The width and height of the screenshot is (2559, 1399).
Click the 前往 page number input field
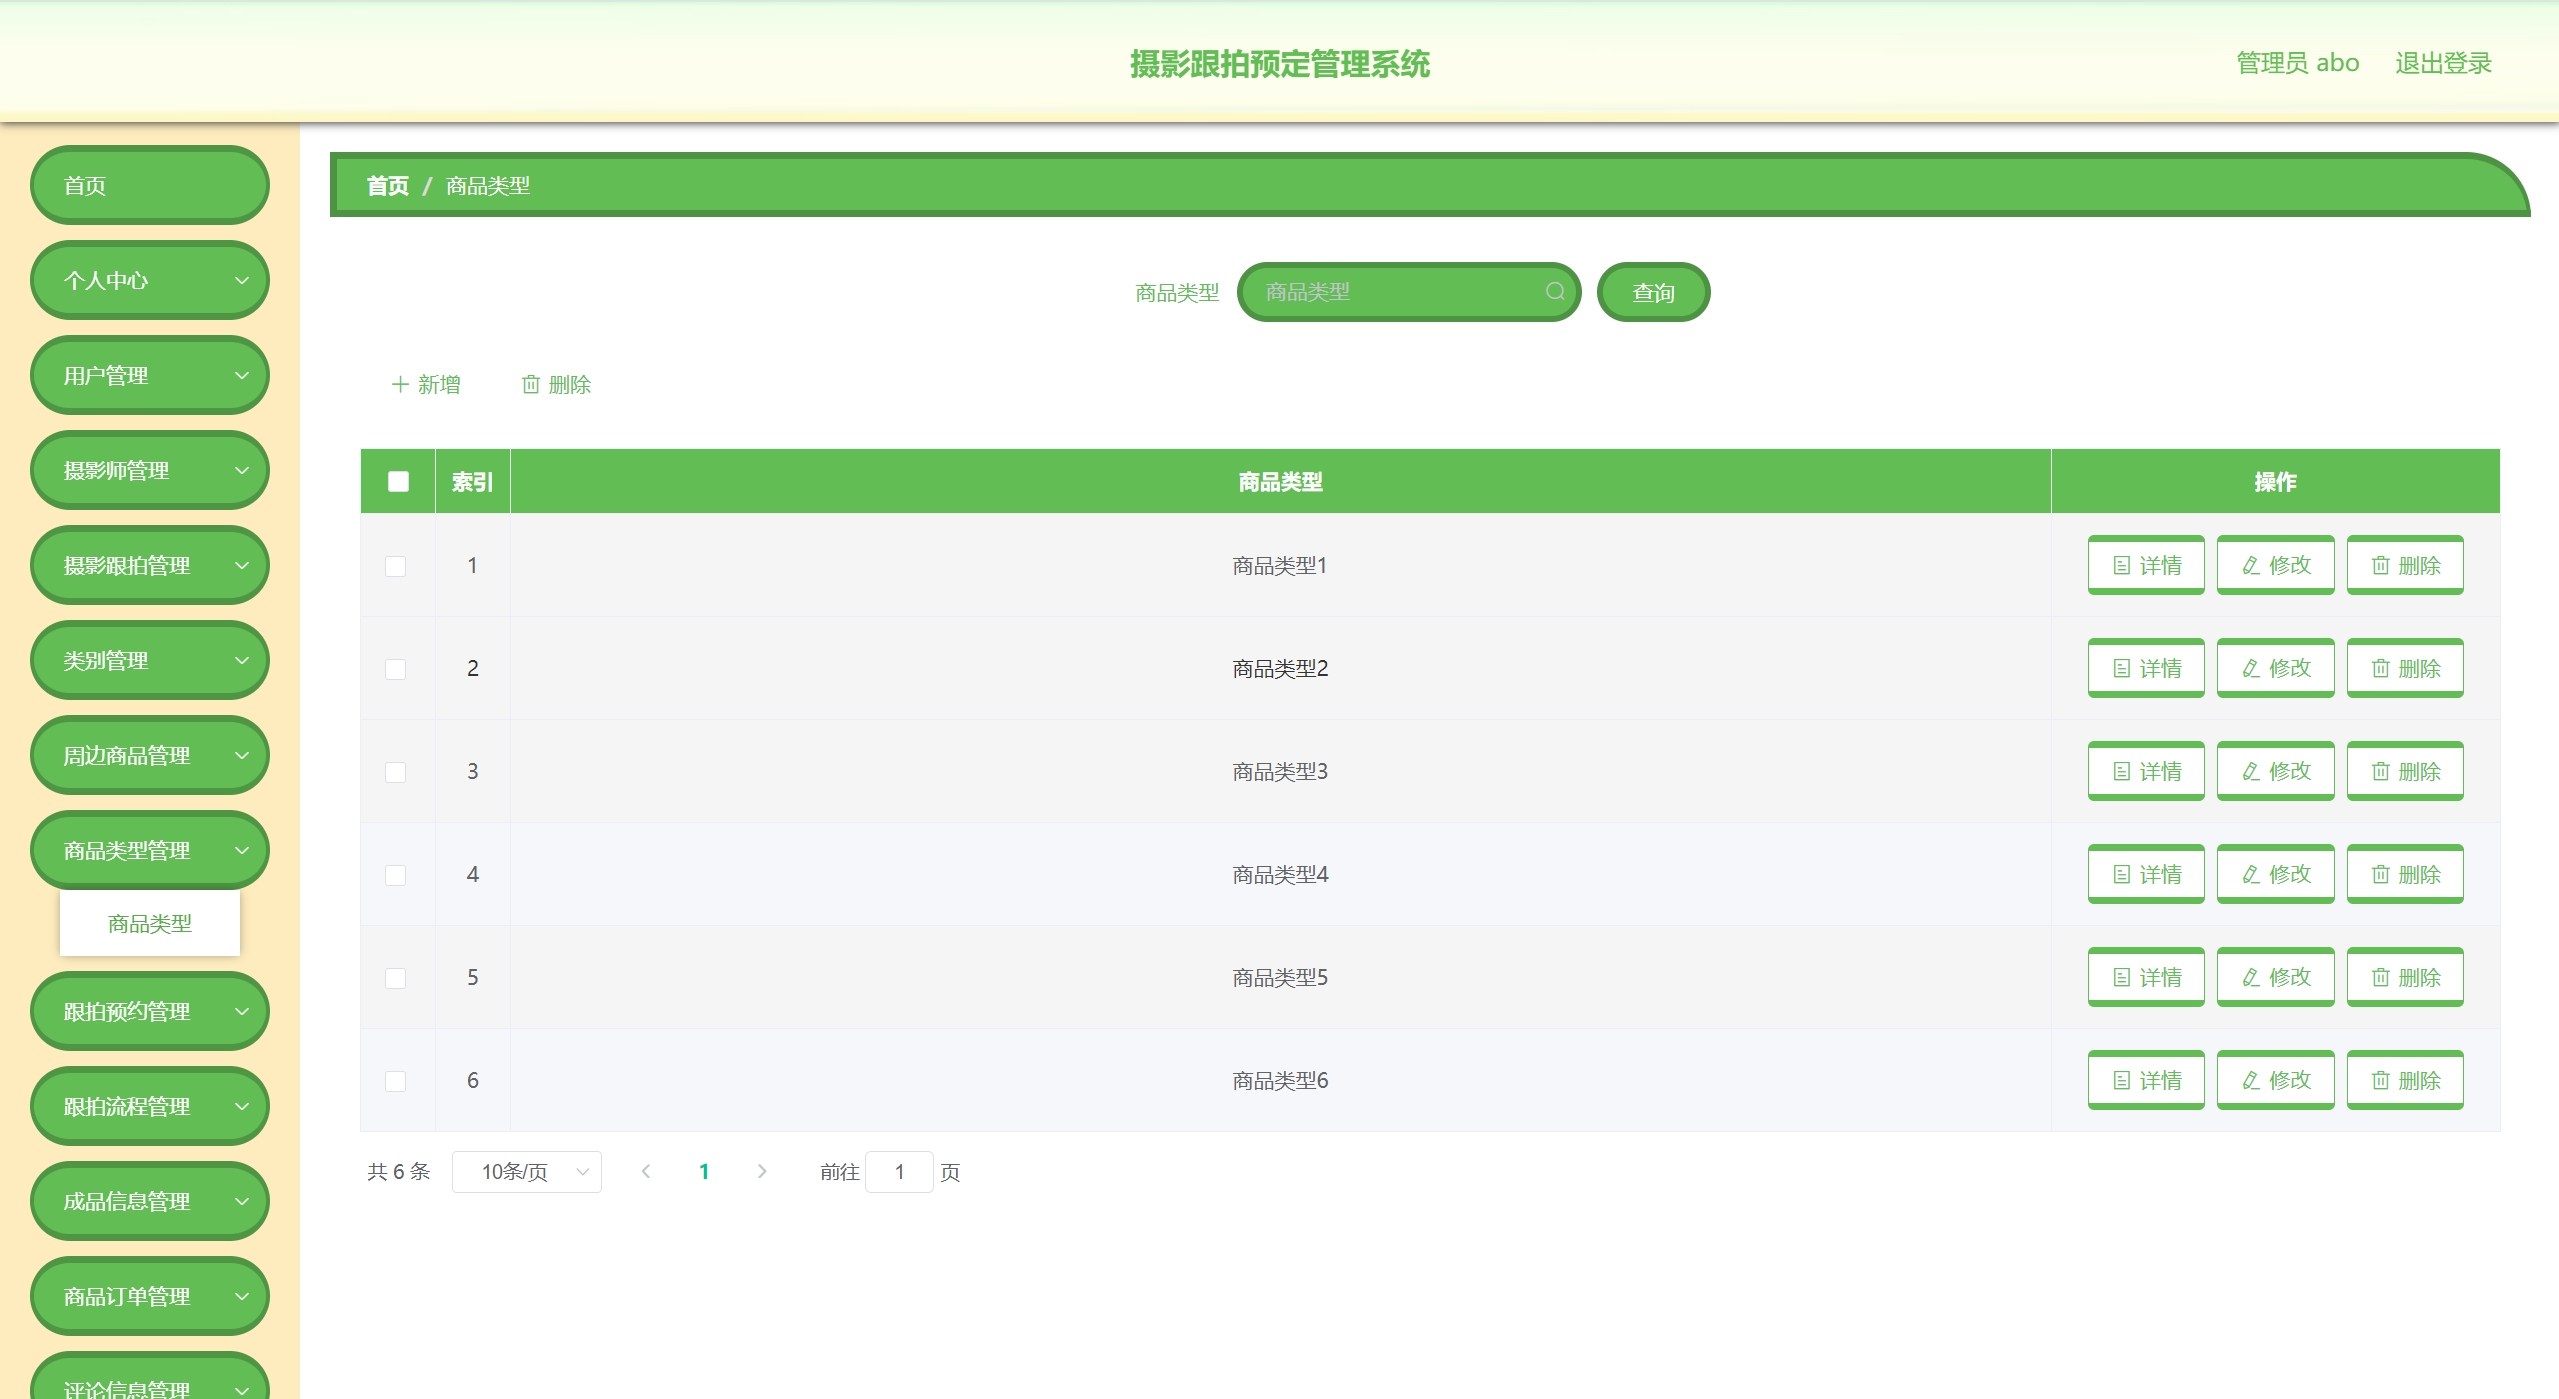(x=899, y=1171)
